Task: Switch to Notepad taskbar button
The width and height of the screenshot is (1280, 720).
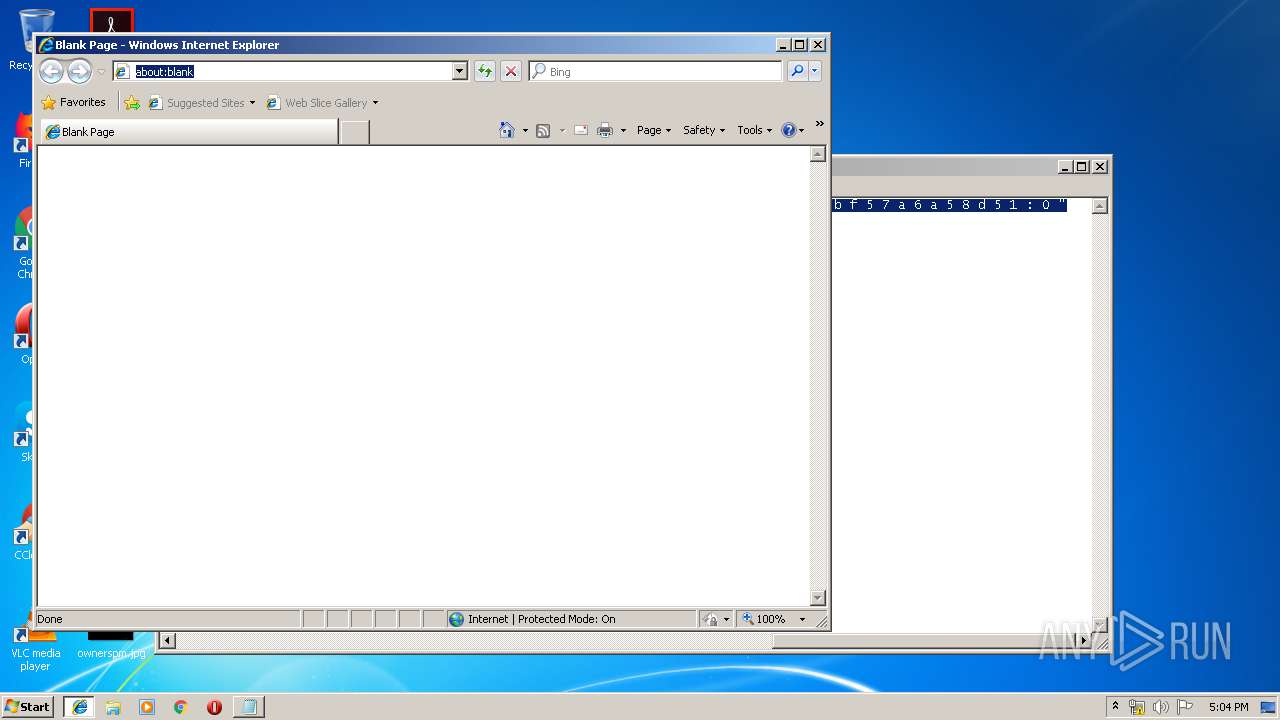Action: coord(249,707)
